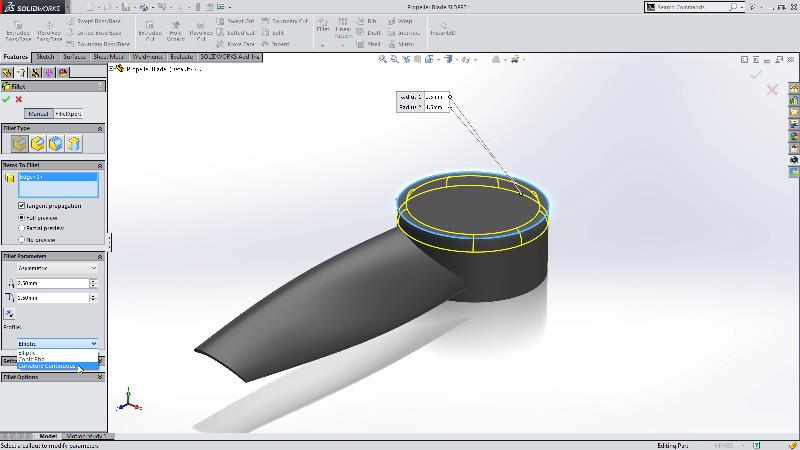Select the Face Fillet type icon

click(x=56, y=144)
